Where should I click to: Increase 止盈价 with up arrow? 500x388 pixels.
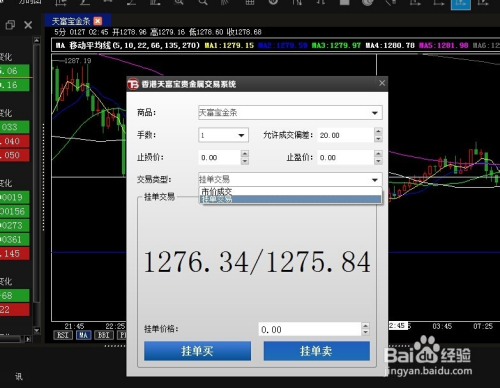(x=378, y=154)
